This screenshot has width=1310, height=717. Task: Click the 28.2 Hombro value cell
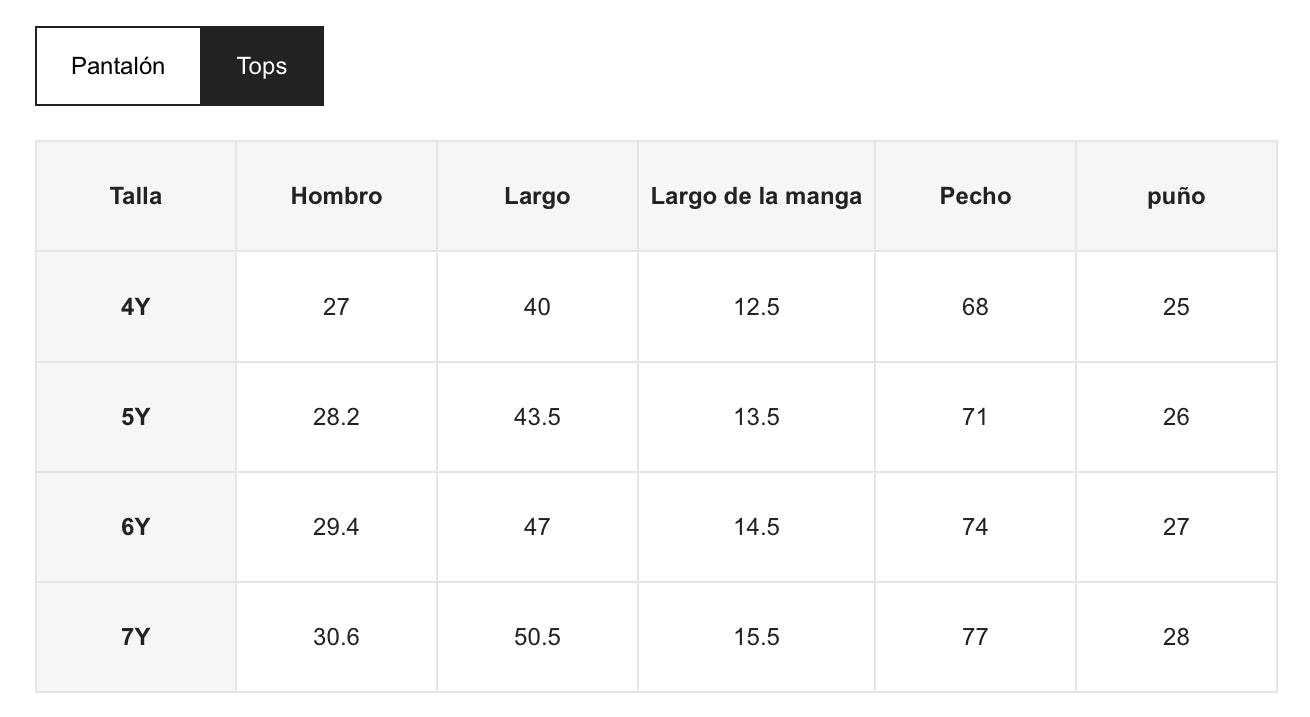(336, 417)
